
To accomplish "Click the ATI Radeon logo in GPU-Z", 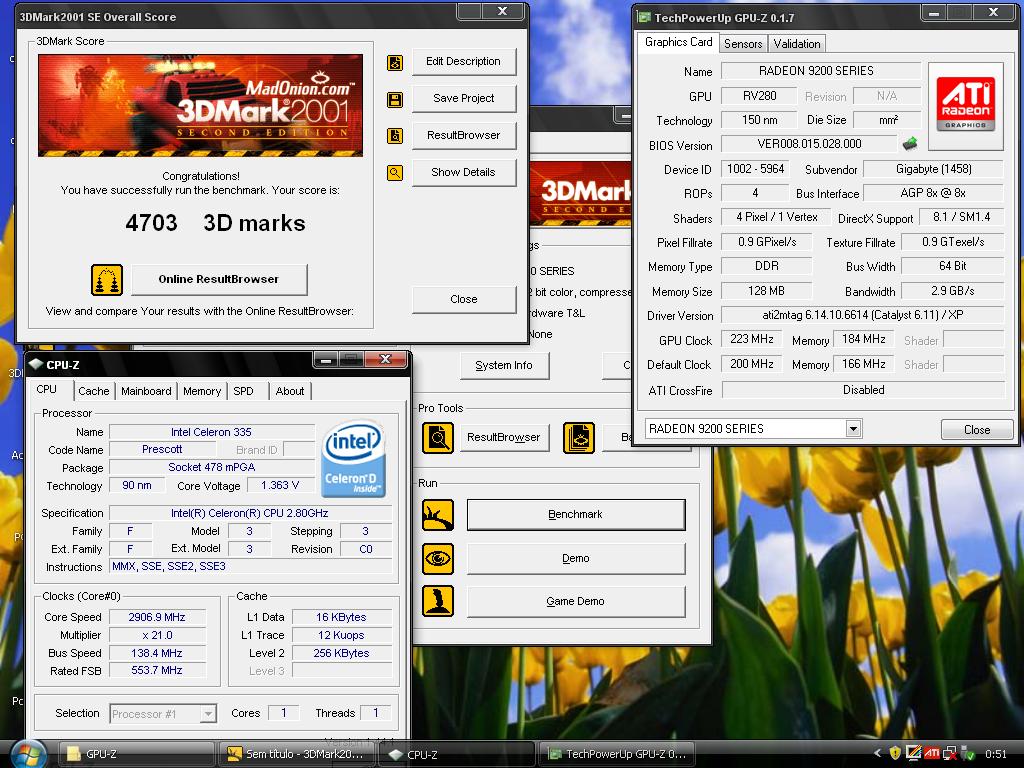I will tap(965, 104).
